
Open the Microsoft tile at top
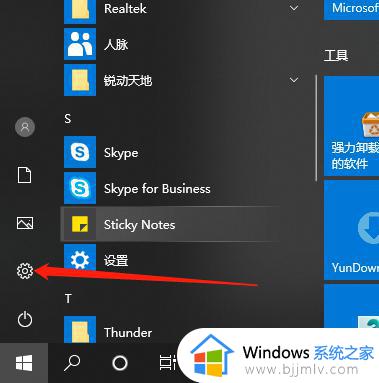pyautogui.click(x=351, y=10)
